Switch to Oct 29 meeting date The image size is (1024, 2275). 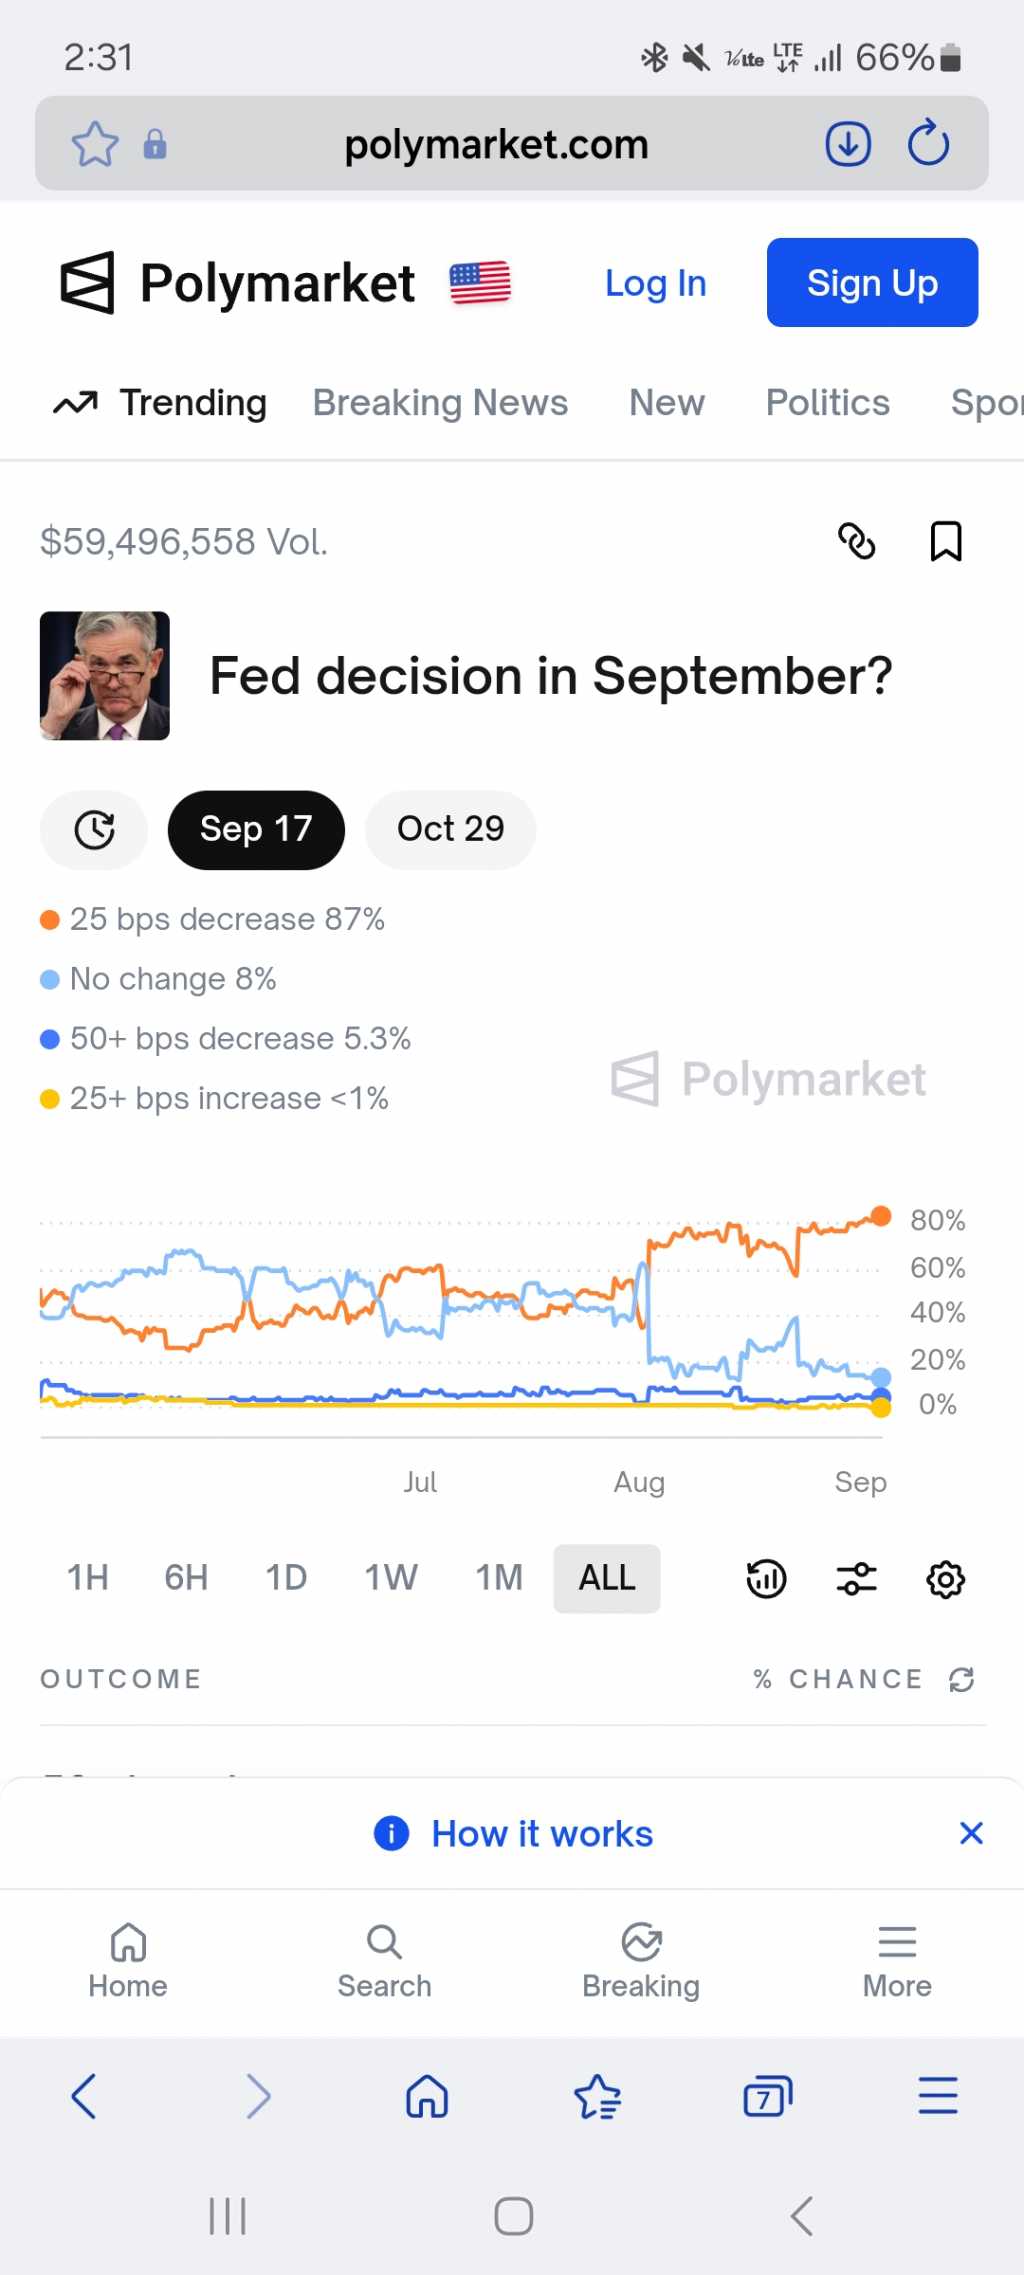pyautogui.click(x=450, y=829)
